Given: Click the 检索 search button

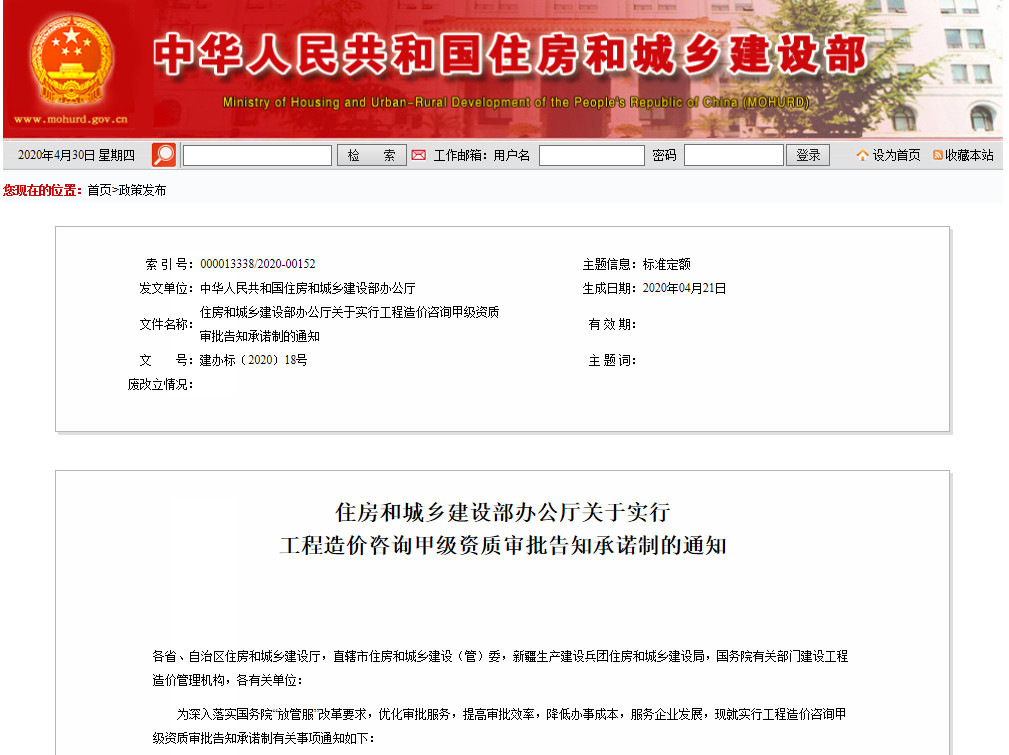Looking at the screenshot, I should pyautogui.click(x=370, y=155).
